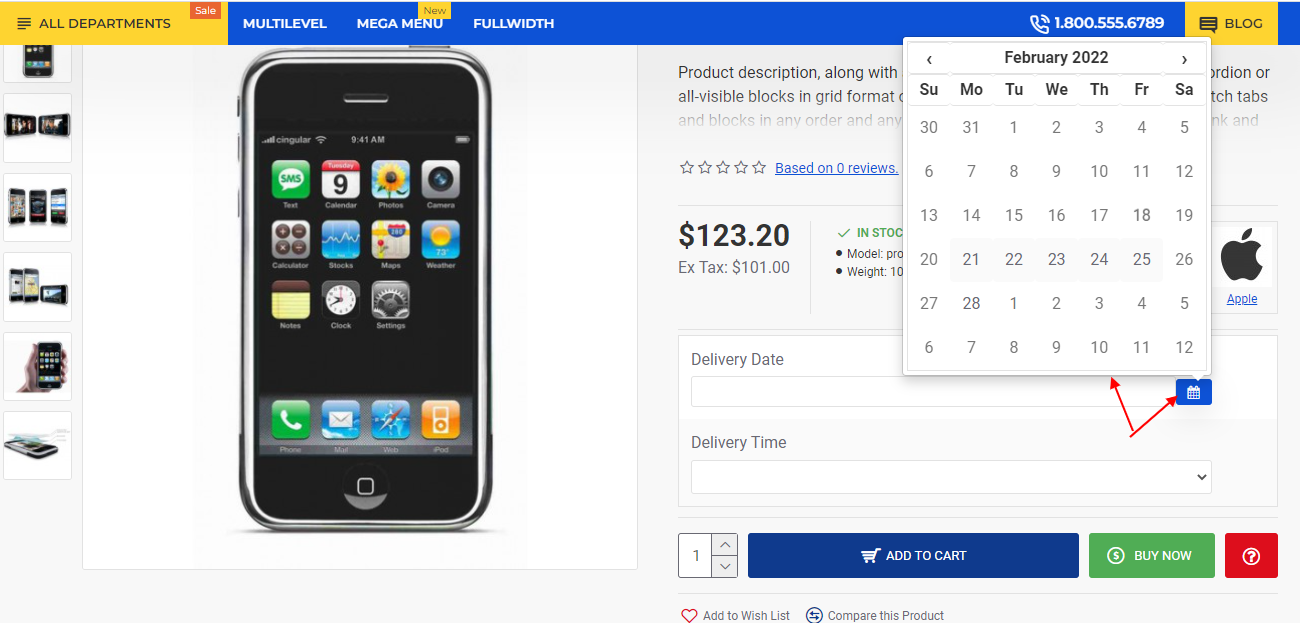Click the compare product arrows icon
This screenshot has height=623, width=1300.
tap(814, 615)
